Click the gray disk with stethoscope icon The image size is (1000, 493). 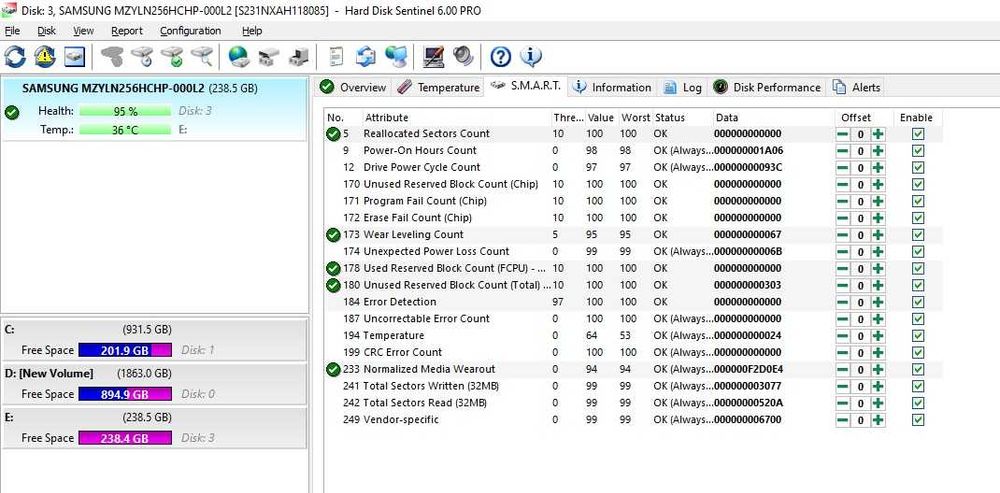pyautogui.click(x=112, y=57)
